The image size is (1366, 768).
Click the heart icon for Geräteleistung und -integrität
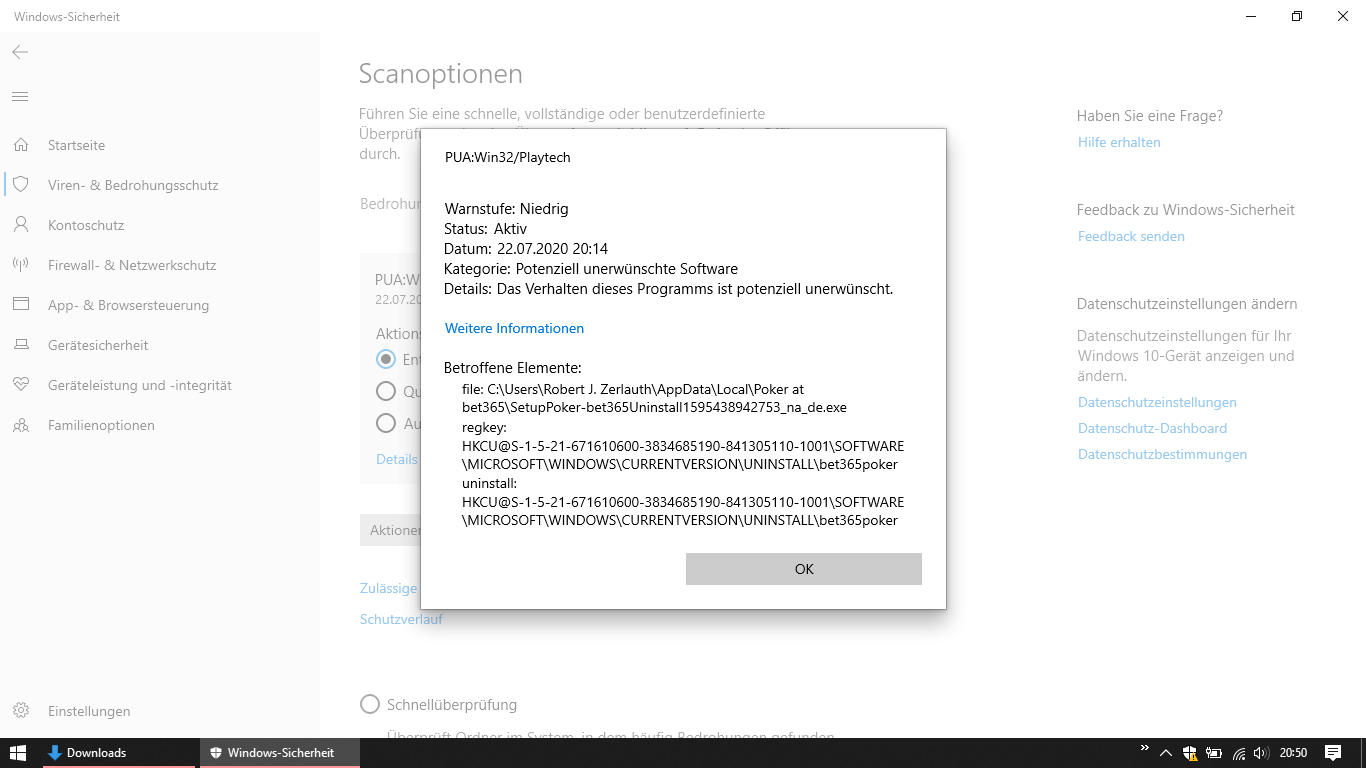(x=21, y=385)
